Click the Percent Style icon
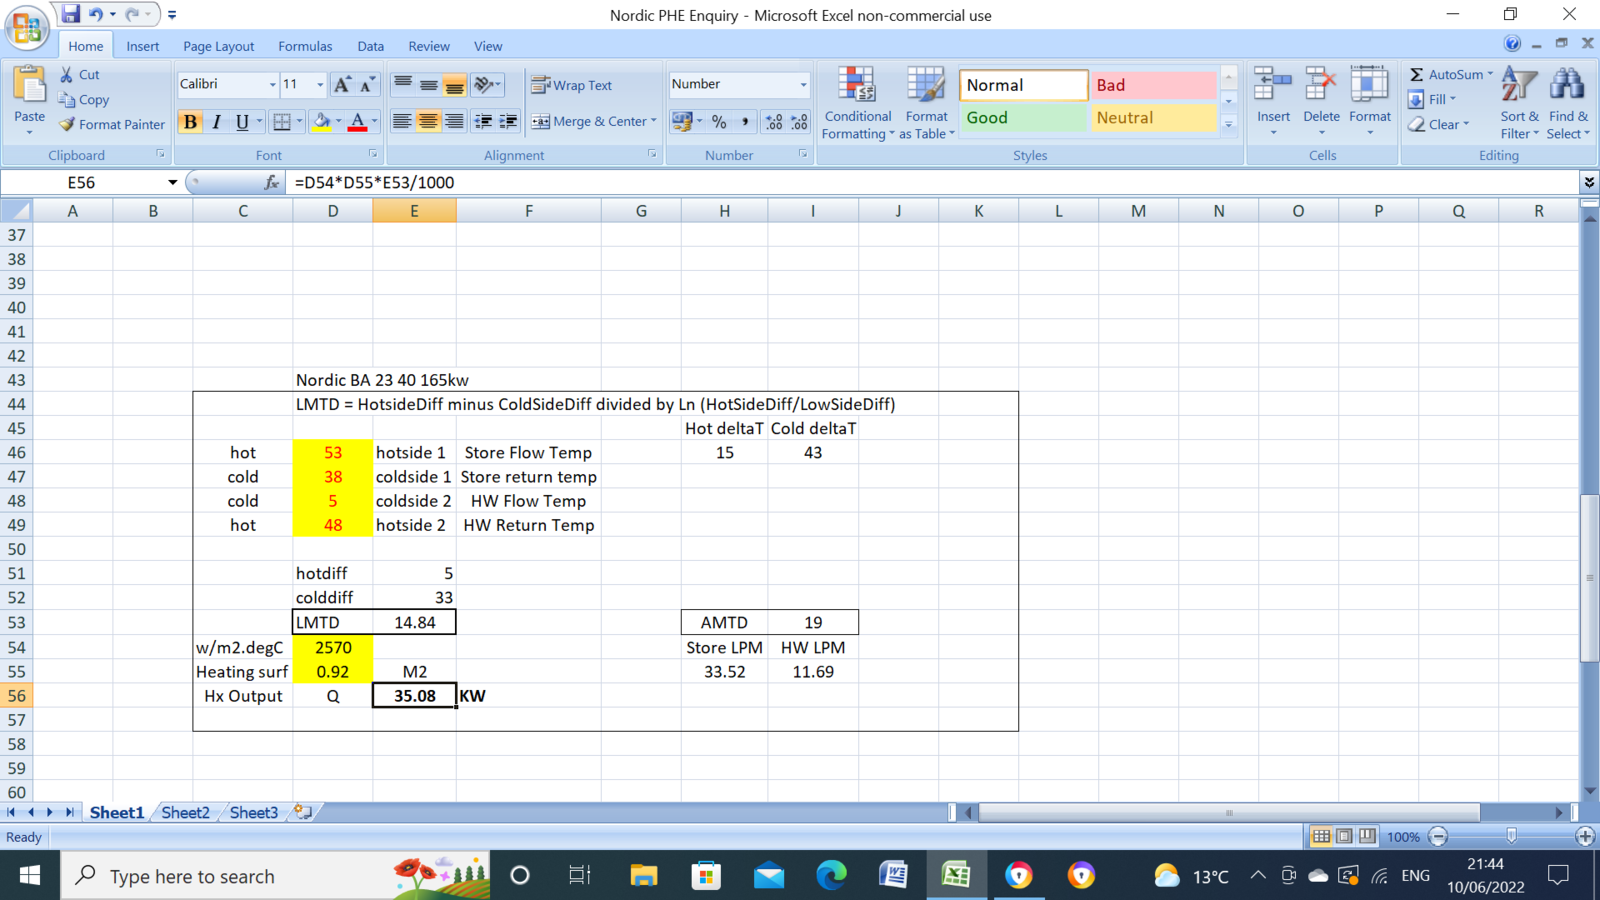 (719, 122)
